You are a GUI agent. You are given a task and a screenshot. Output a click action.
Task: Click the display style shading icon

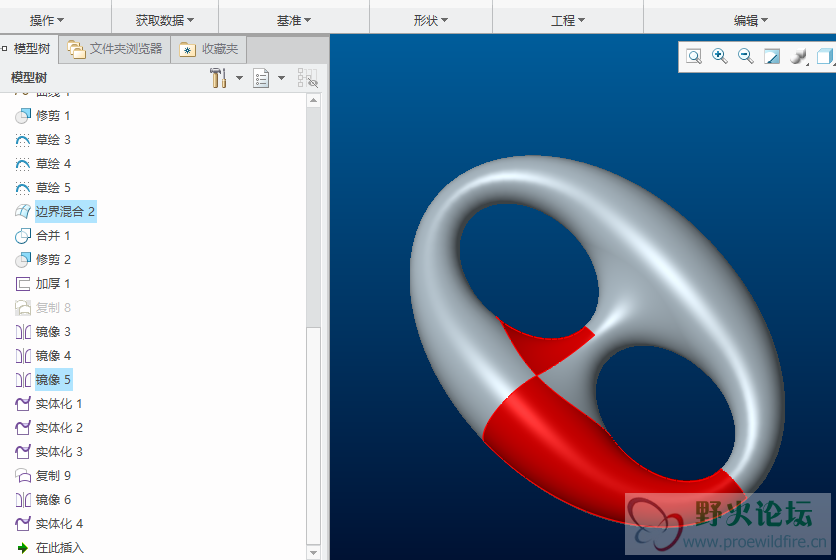[798, 56]
